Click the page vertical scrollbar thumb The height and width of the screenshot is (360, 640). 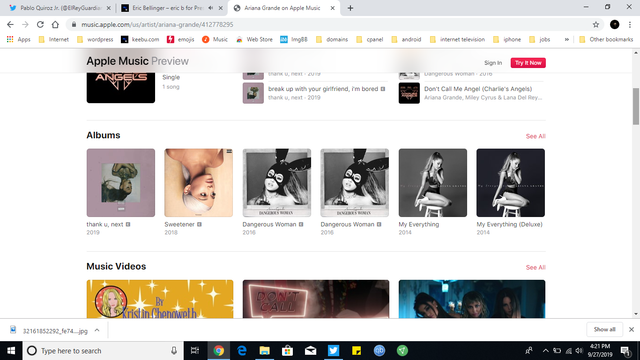[x=636, y=106]
